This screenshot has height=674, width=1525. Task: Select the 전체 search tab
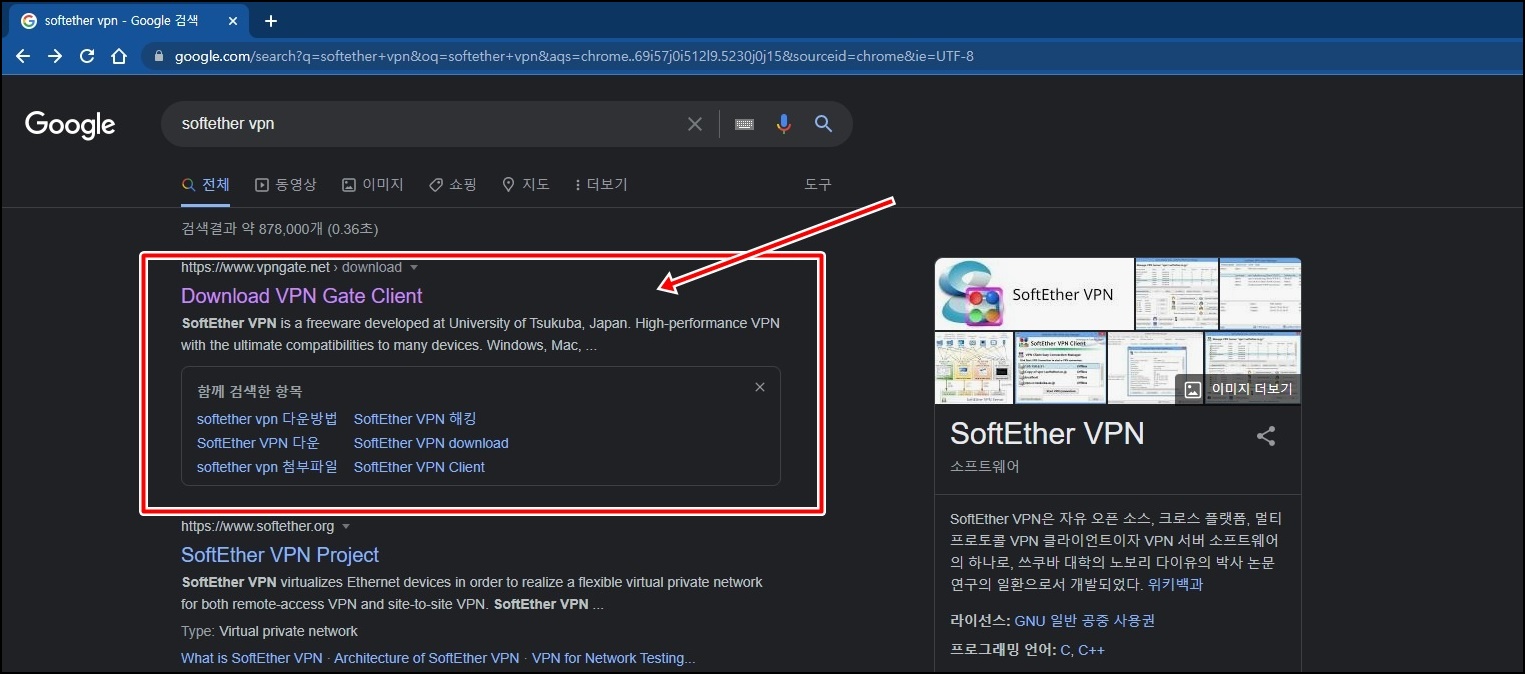click(206, 185)
